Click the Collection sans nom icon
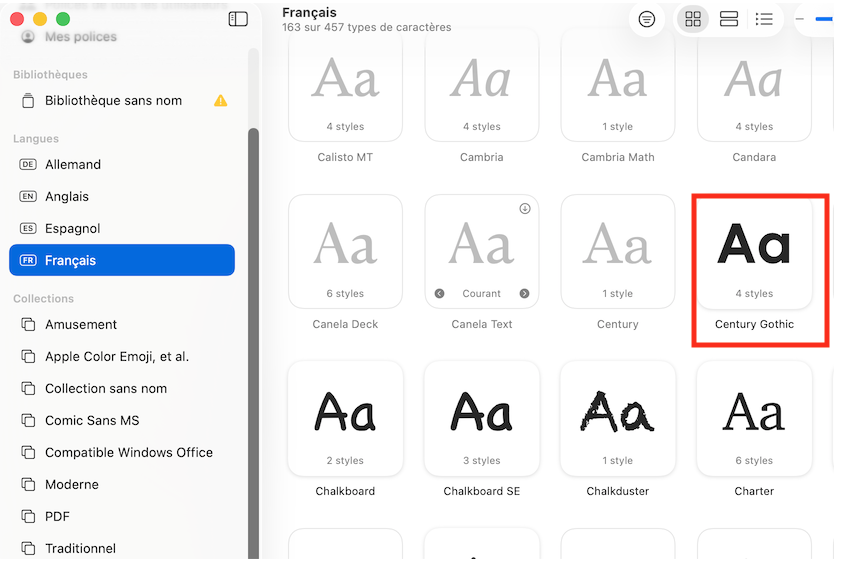 coord(28,389)
